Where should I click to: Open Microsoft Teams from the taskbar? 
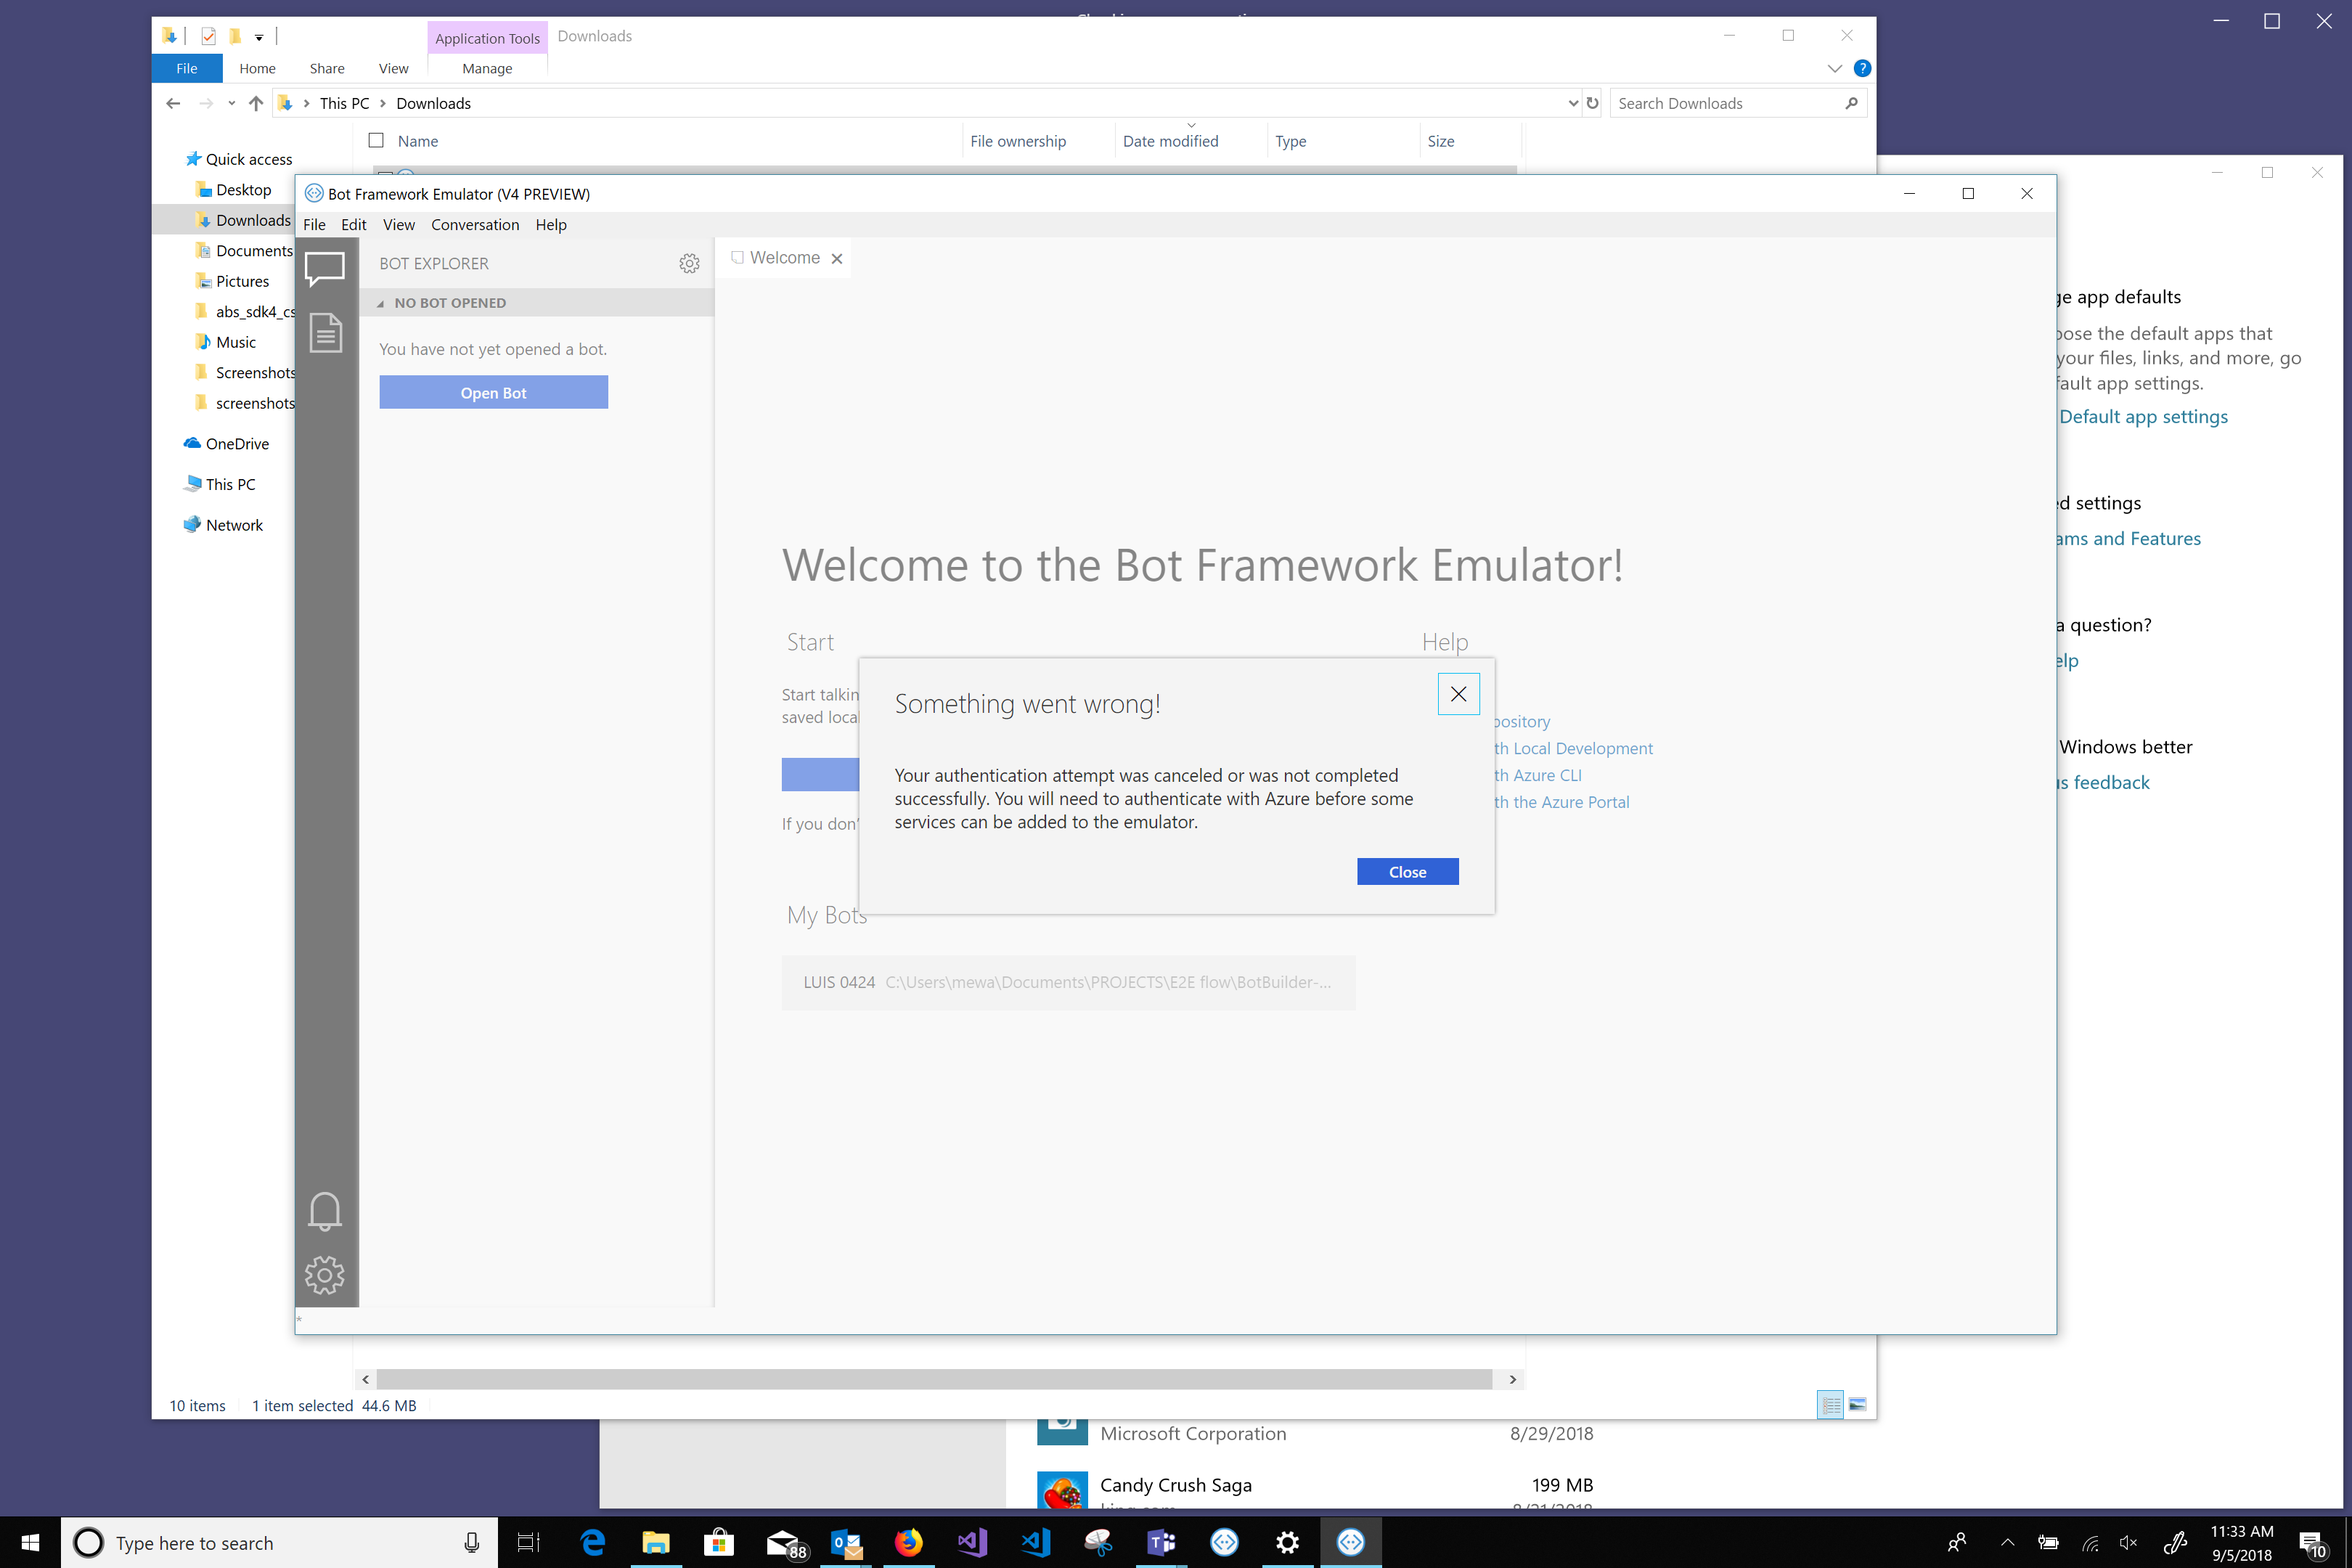pyautogui.click(x=1162, y=1542)
